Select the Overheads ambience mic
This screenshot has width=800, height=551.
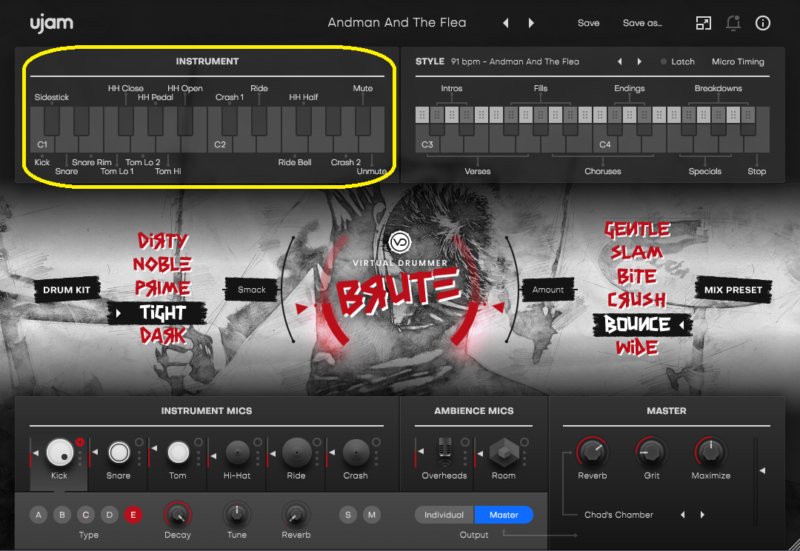click(x=445, y=453)
